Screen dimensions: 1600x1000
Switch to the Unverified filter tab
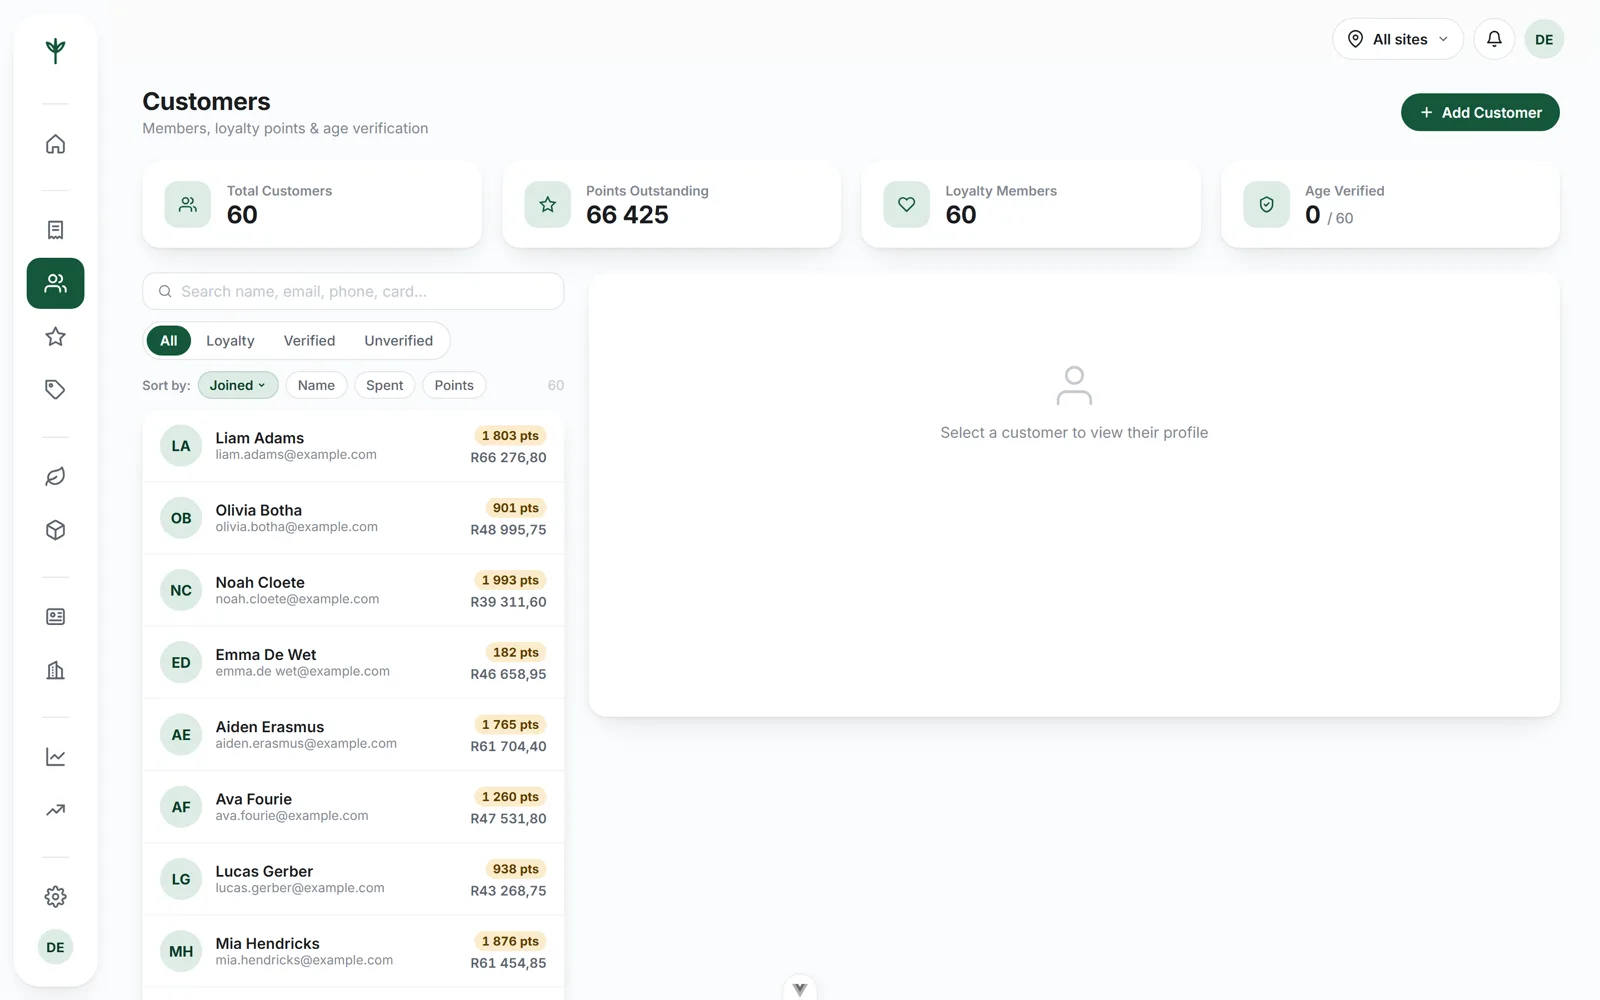coord(398,341)
